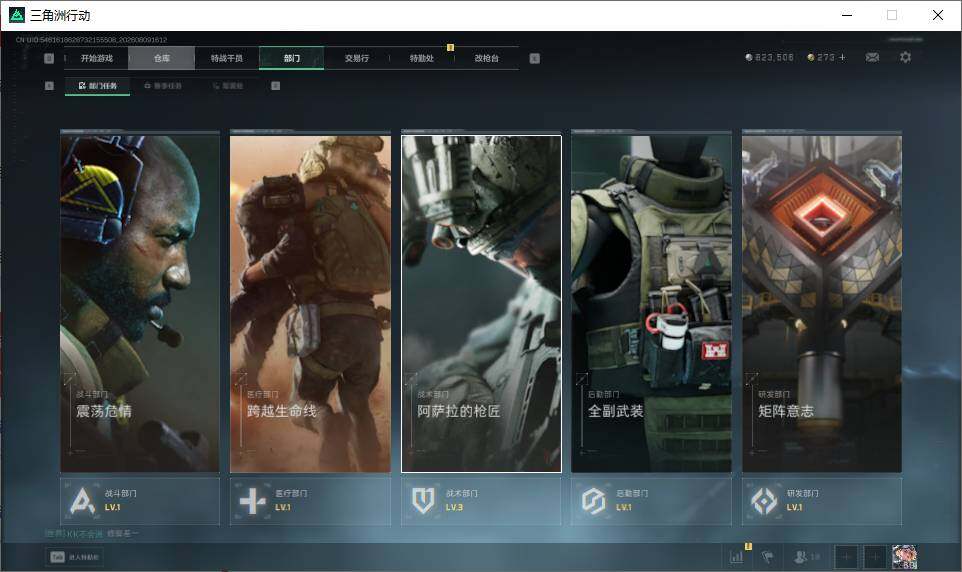Select the 部门任务 sub-tab
Image resolution: width=962 pixels, height=572 pixels.
pyautogui.click(x=98, y=86)
